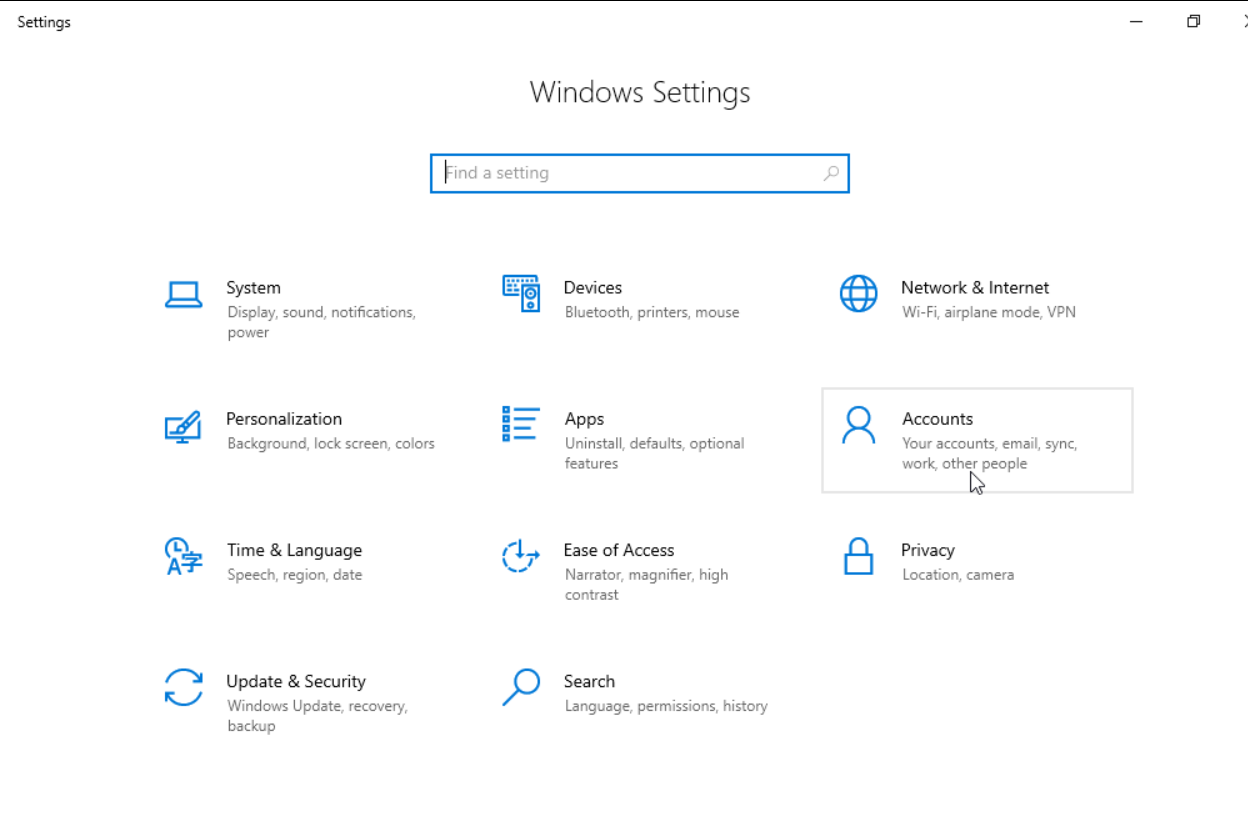Click the Search category heading
Viewport: 1248px width, 820px height.
[589, 682]
